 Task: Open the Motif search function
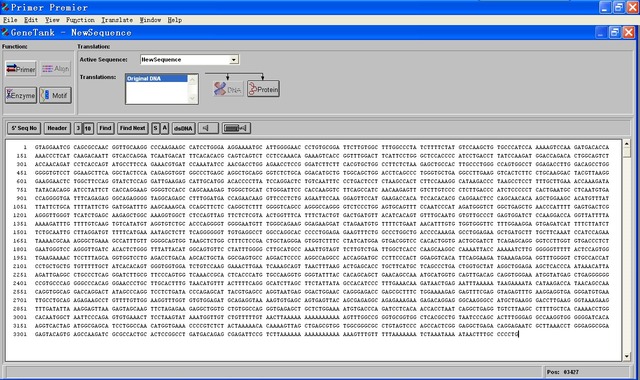[x=56, y=95]
